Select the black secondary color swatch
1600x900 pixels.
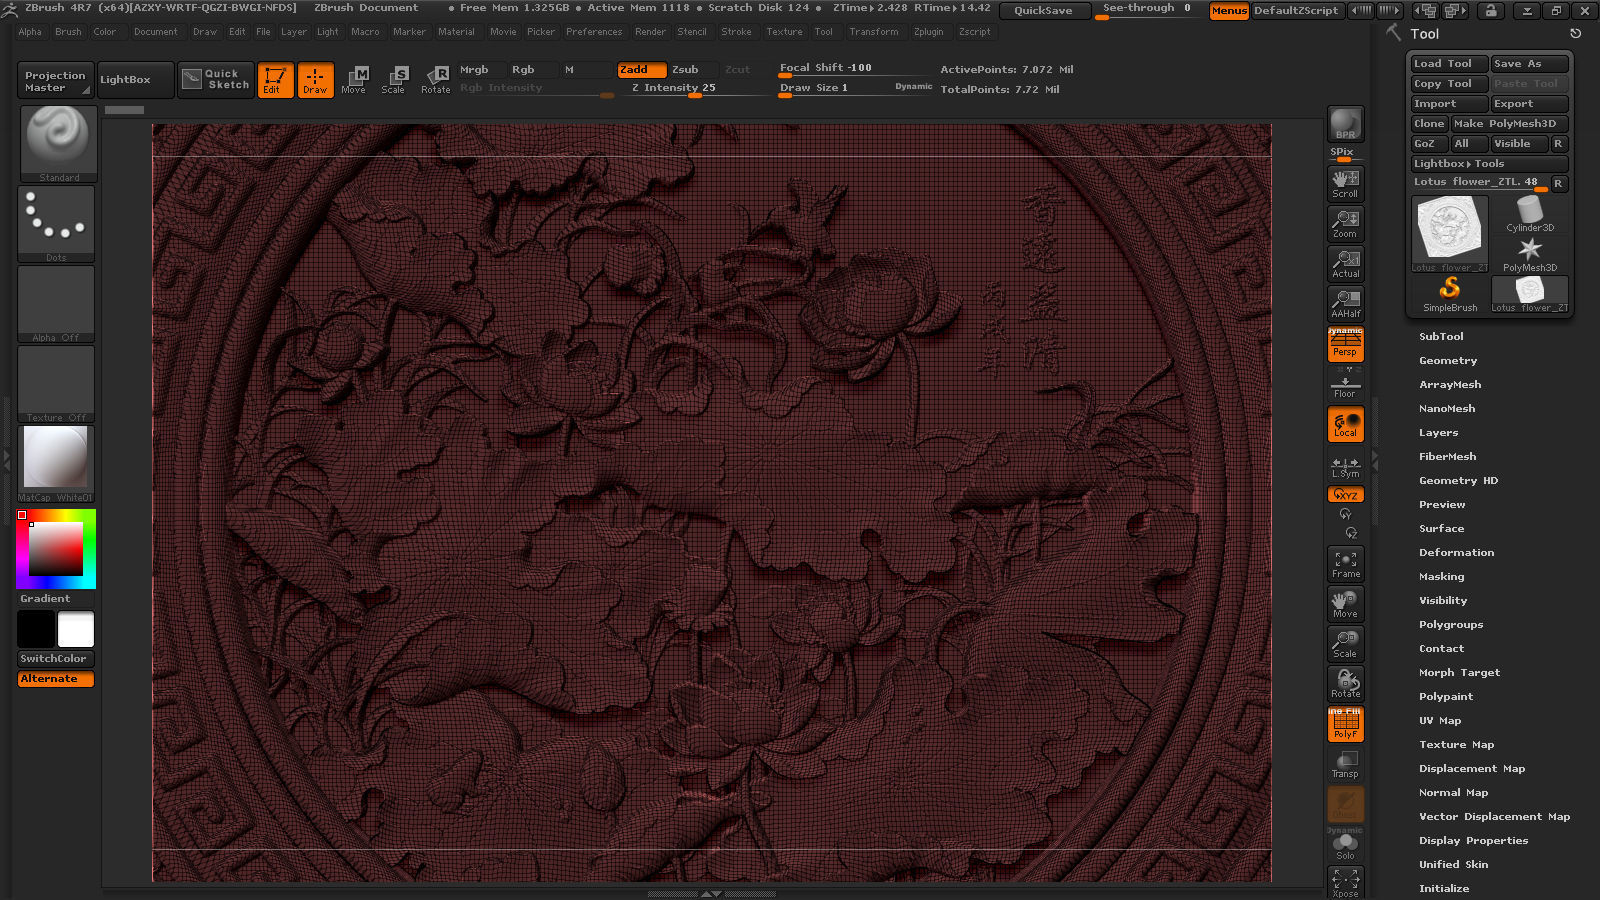[36, 630]
